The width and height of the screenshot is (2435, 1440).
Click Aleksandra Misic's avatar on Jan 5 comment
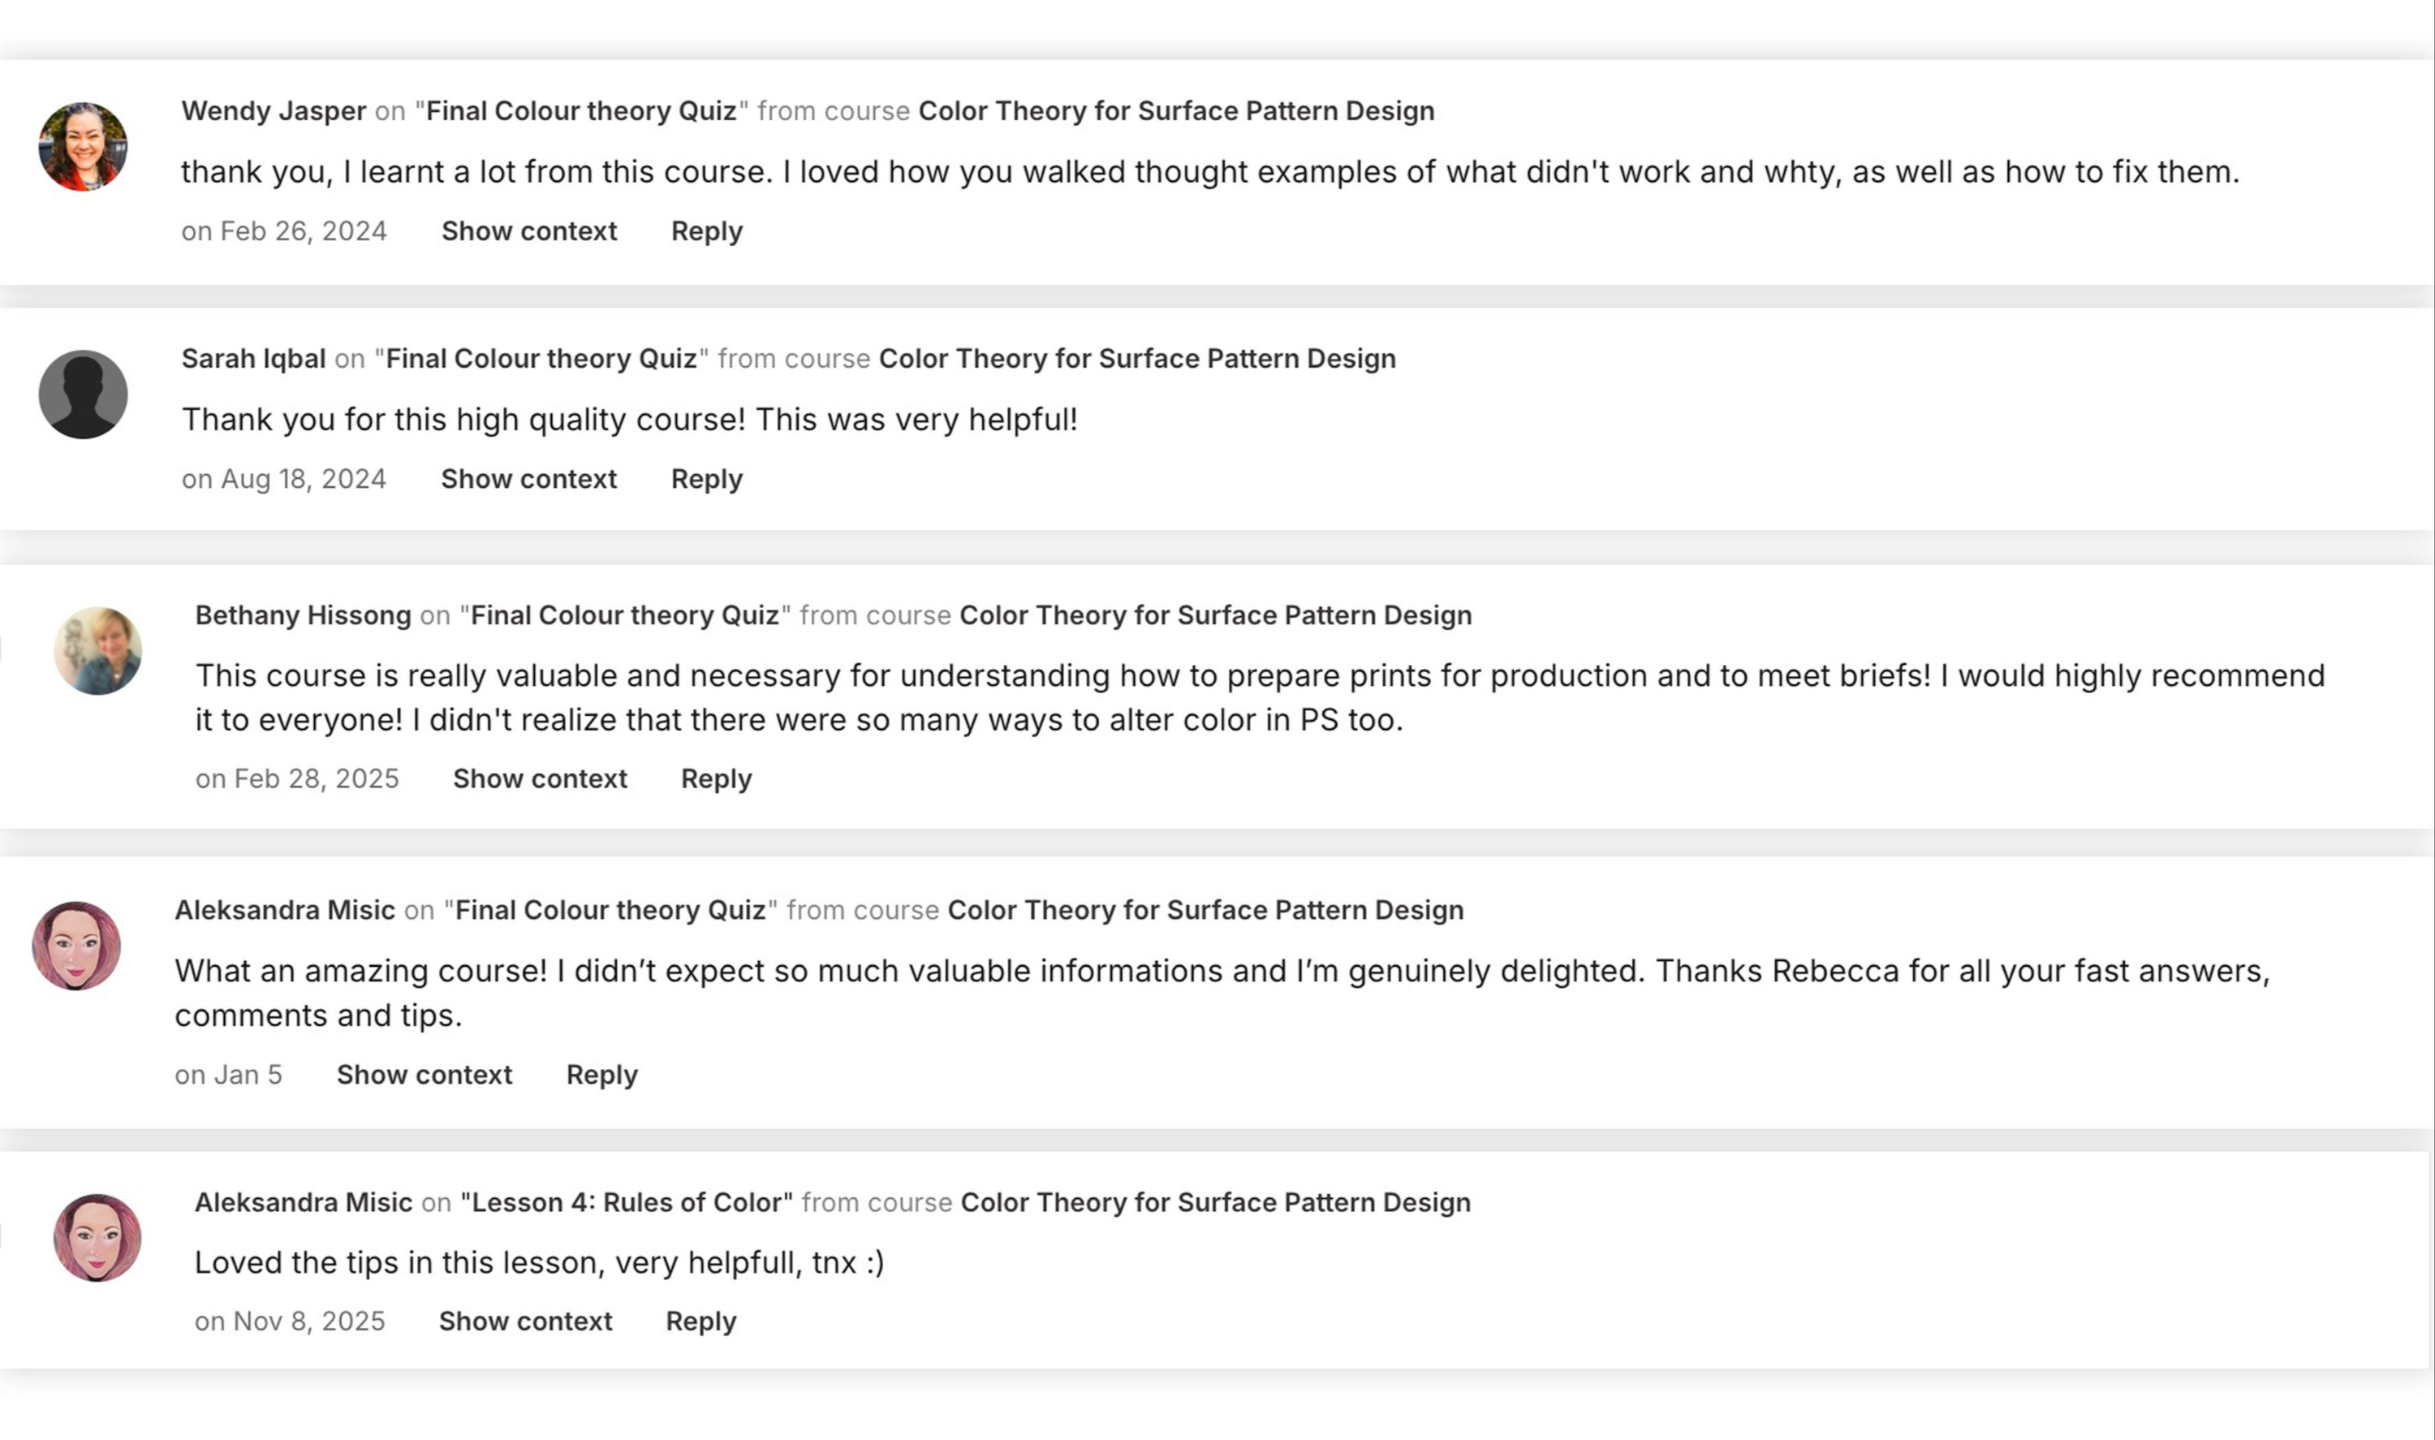[x=76, y=946]
